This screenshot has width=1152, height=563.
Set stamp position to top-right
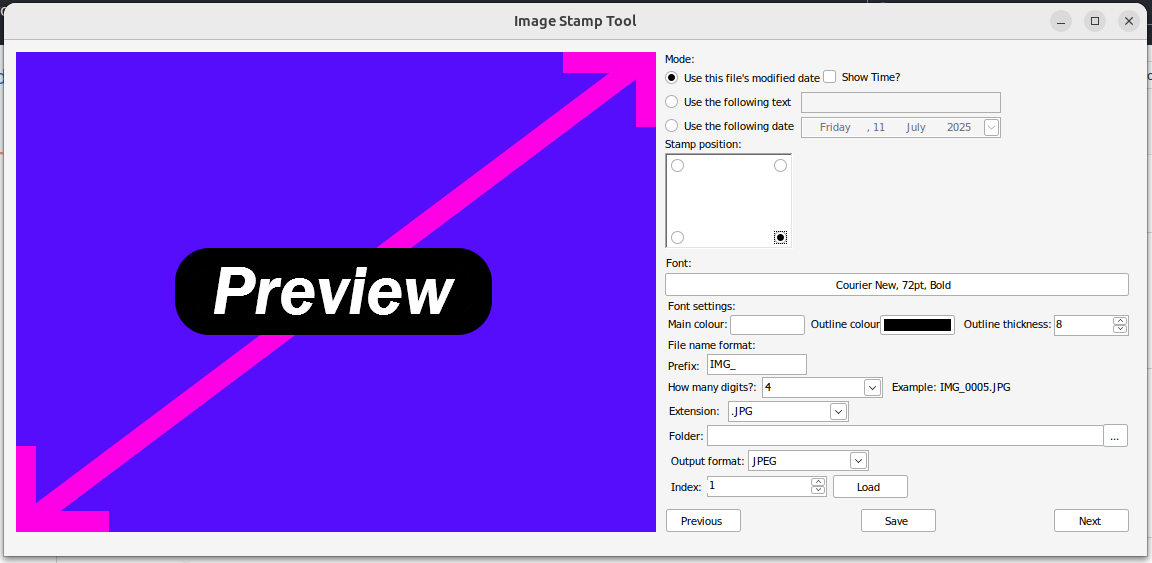point(780,166)
